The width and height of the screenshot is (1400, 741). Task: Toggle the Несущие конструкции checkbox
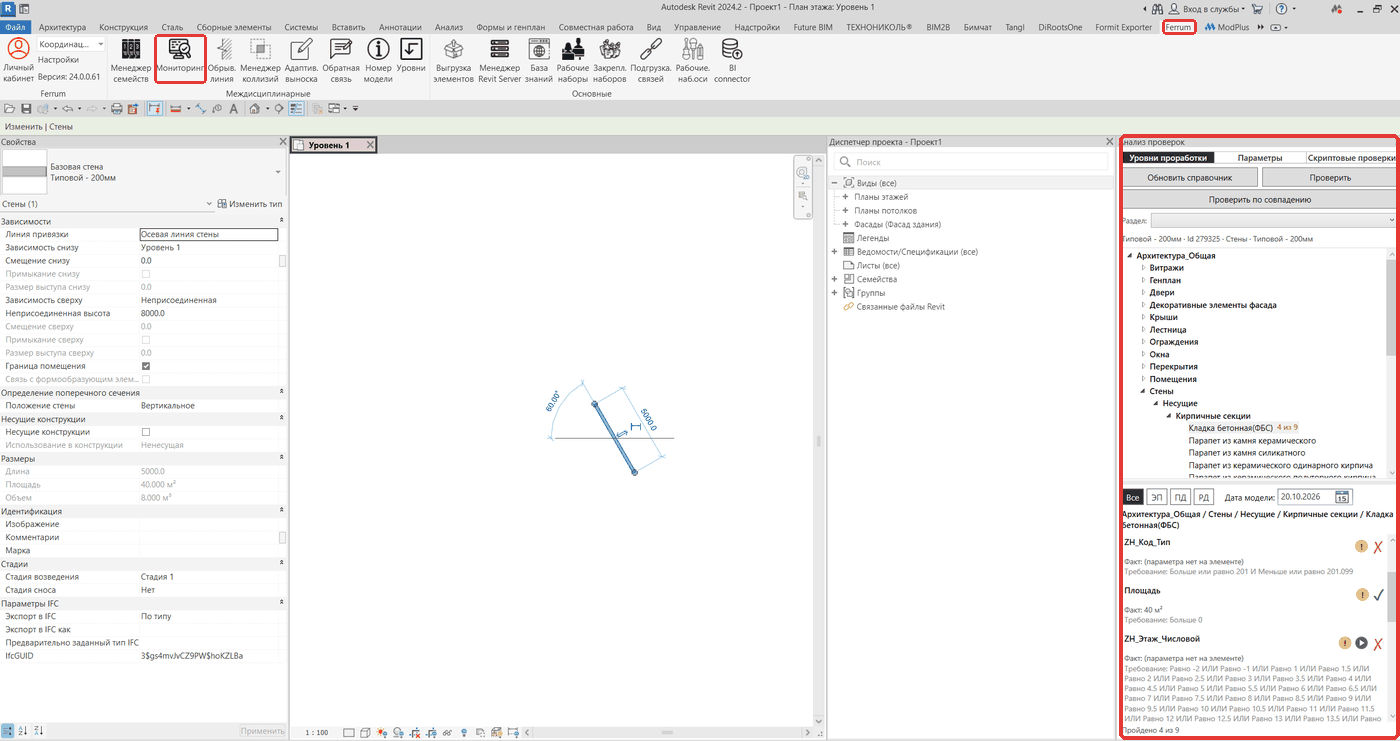(146, 432)
